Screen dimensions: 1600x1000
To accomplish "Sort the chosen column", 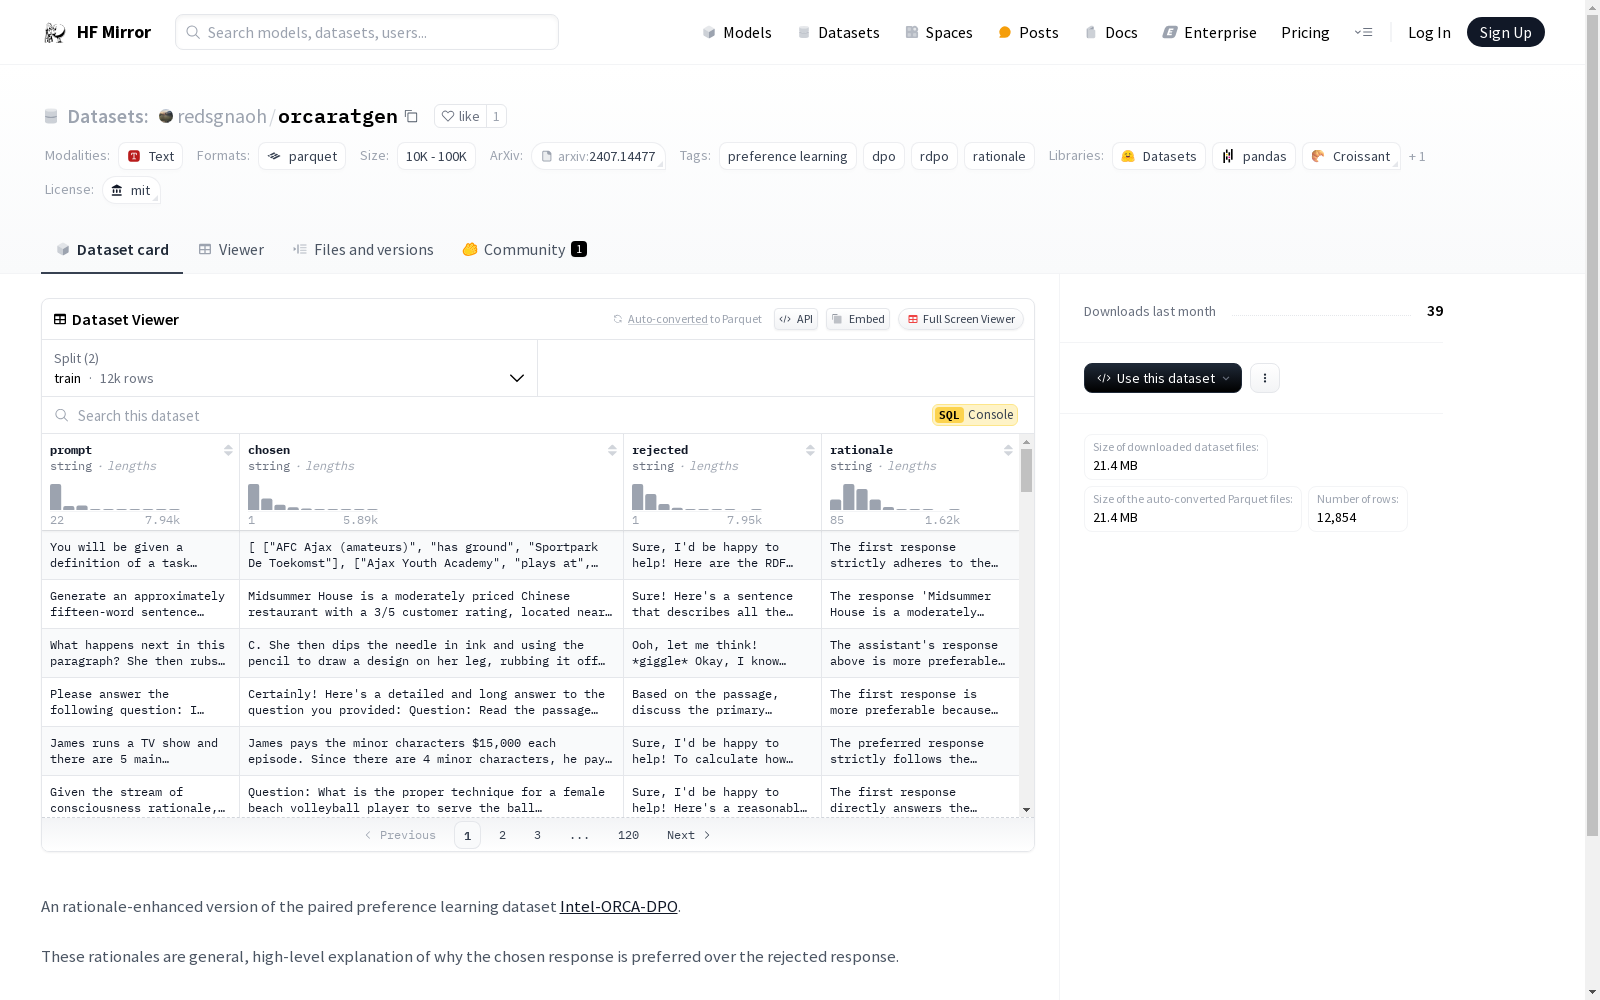I will 612,451.
